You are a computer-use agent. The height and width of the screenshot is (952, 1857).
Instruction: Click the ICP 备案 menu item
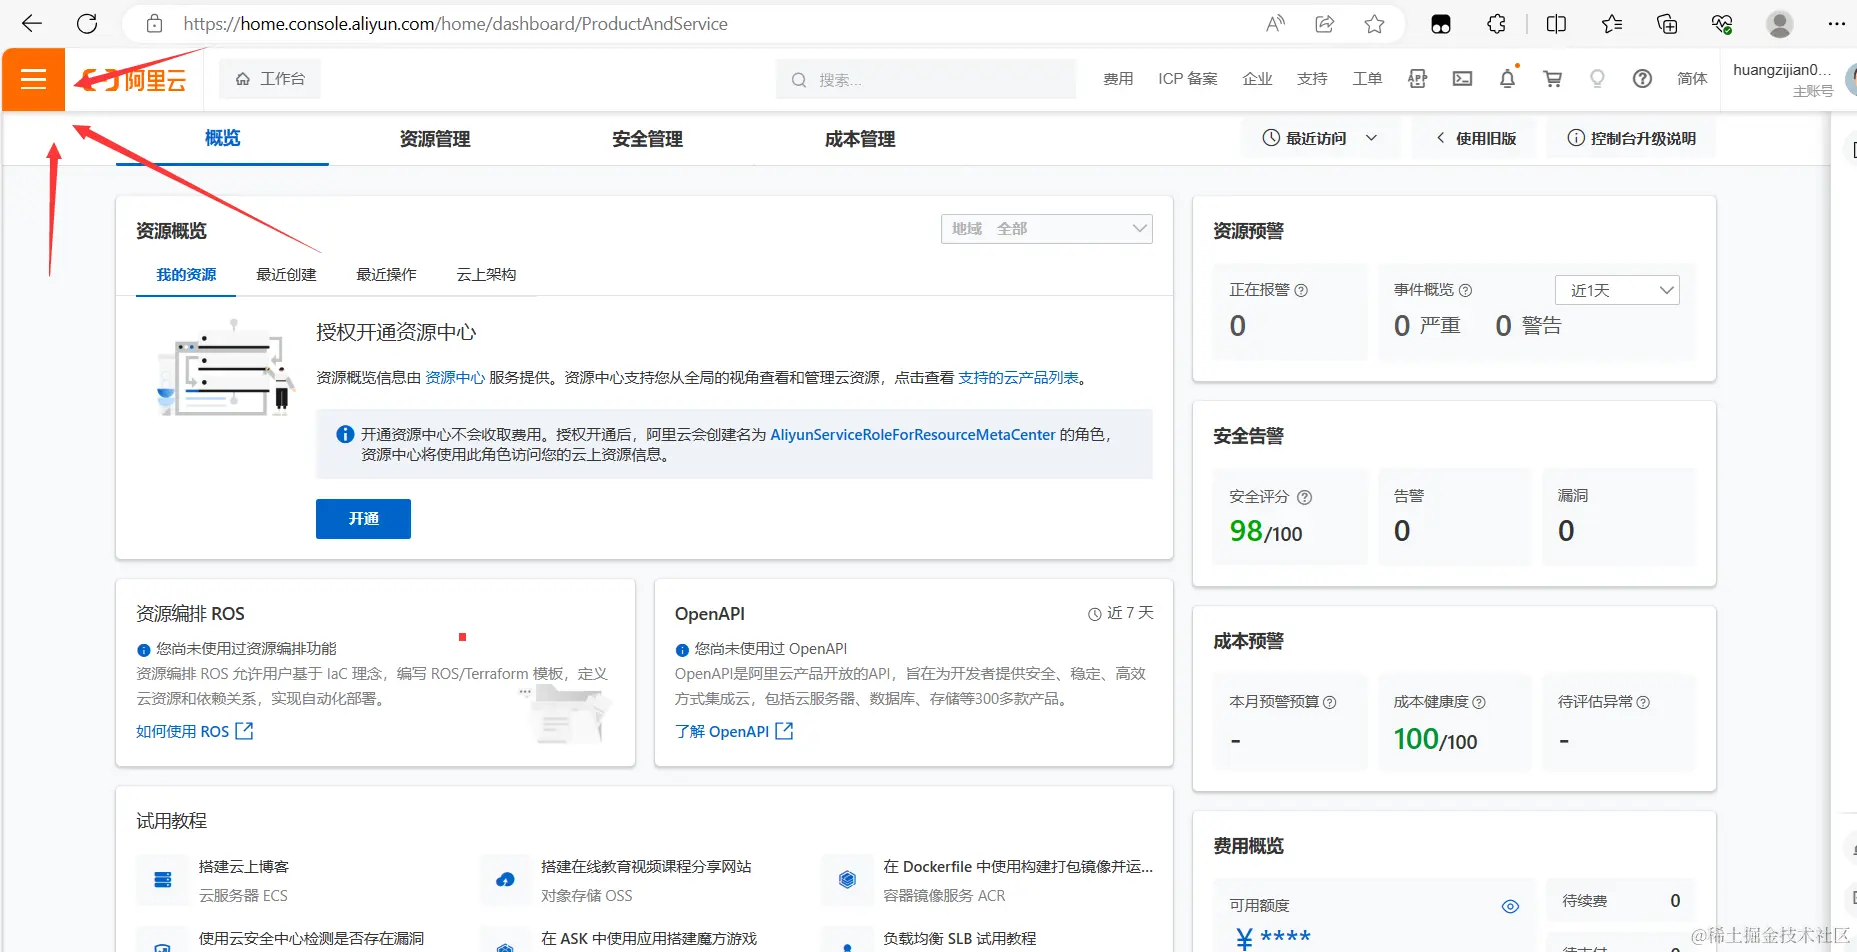1188,79
